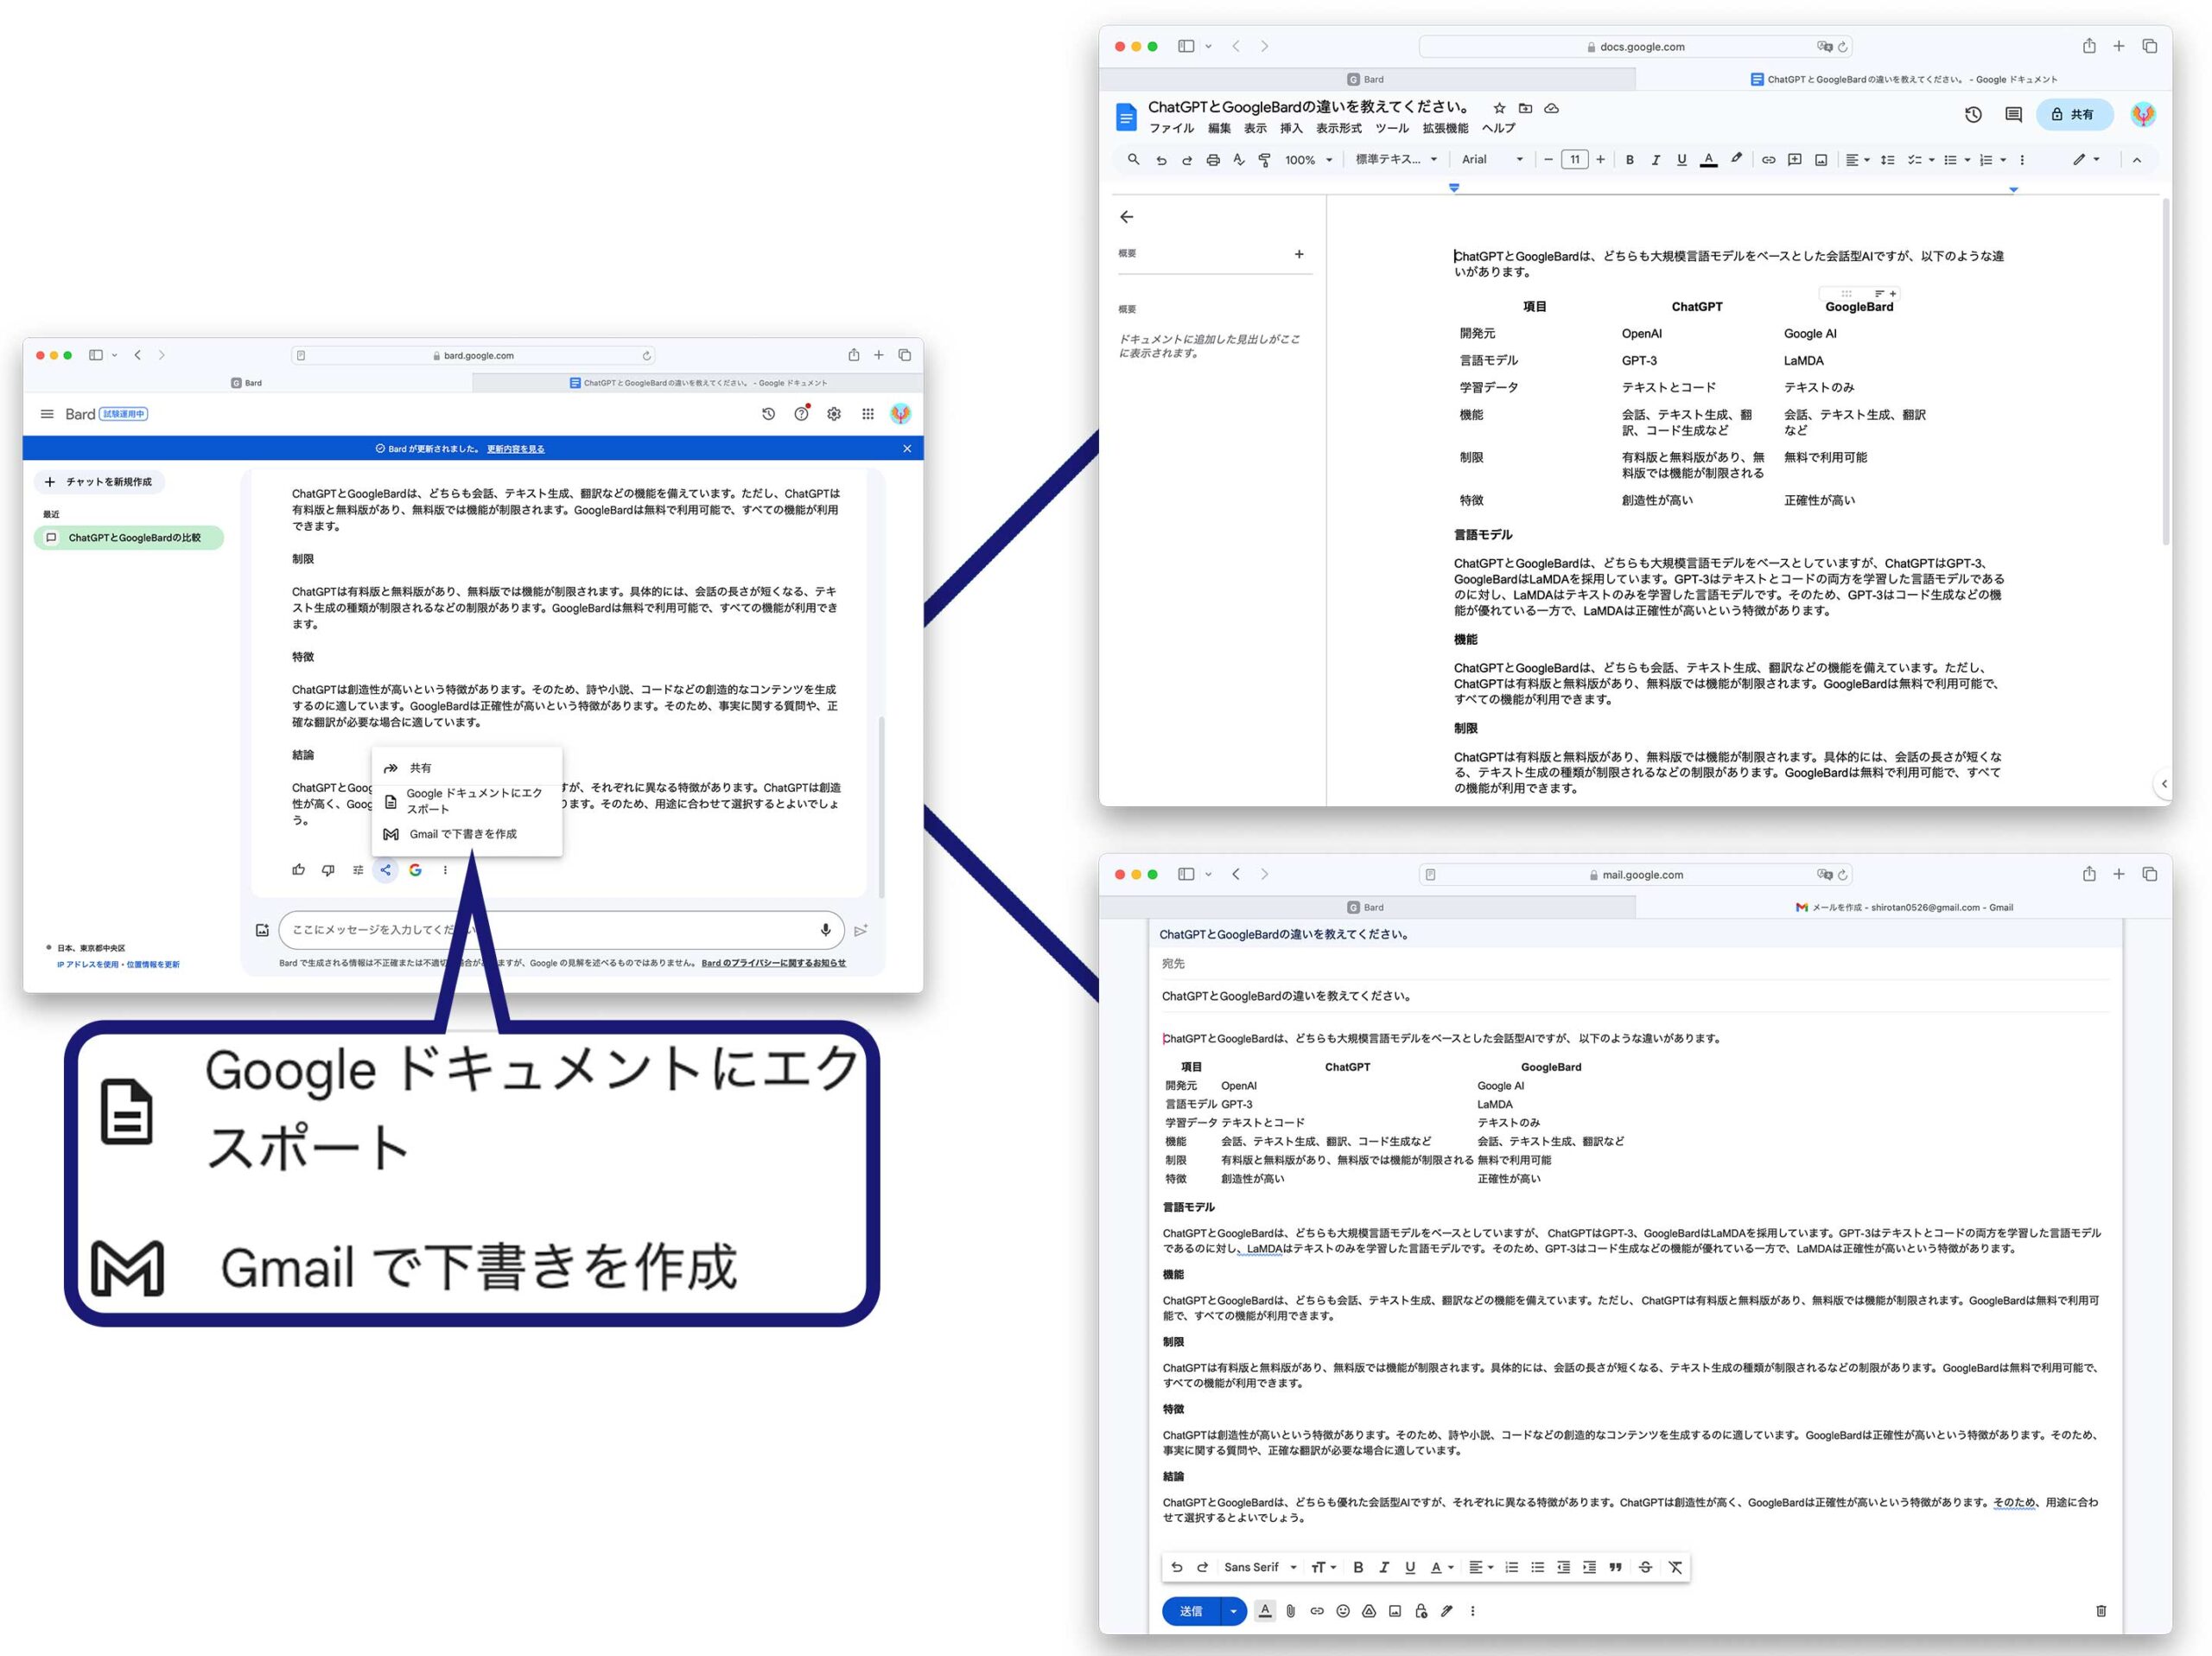Open version history clock in Google Docs

(x=1973, y=115)
